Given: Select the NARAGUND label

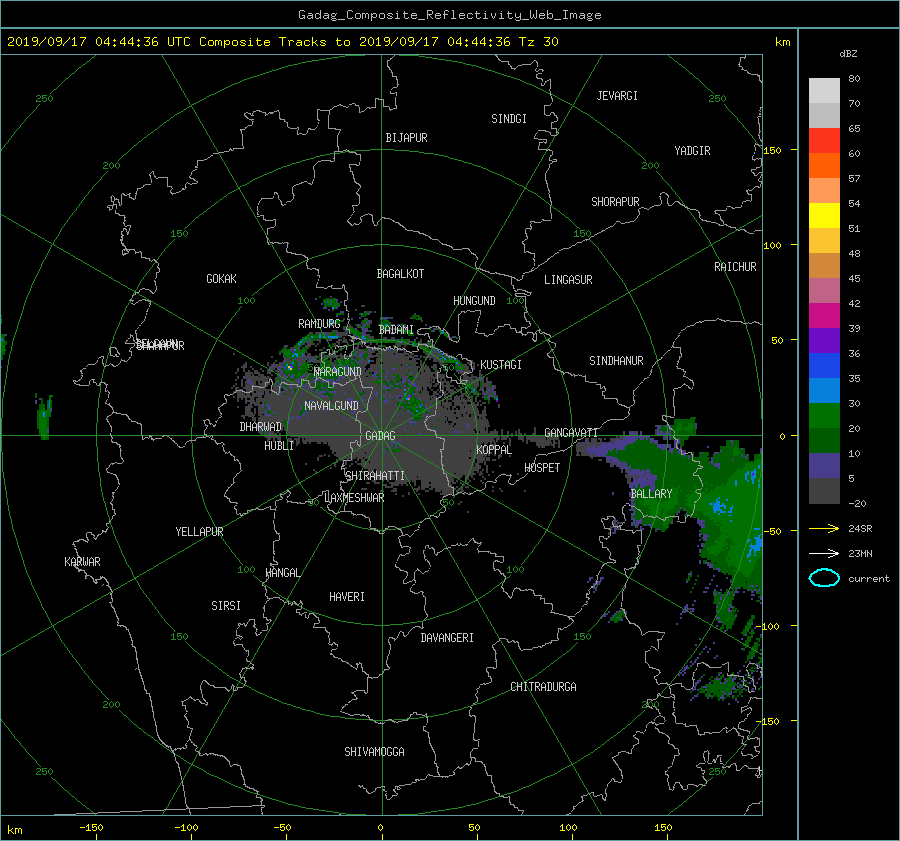Looking at the screenshot, I should pyautogui.click(x=338, y=372).
